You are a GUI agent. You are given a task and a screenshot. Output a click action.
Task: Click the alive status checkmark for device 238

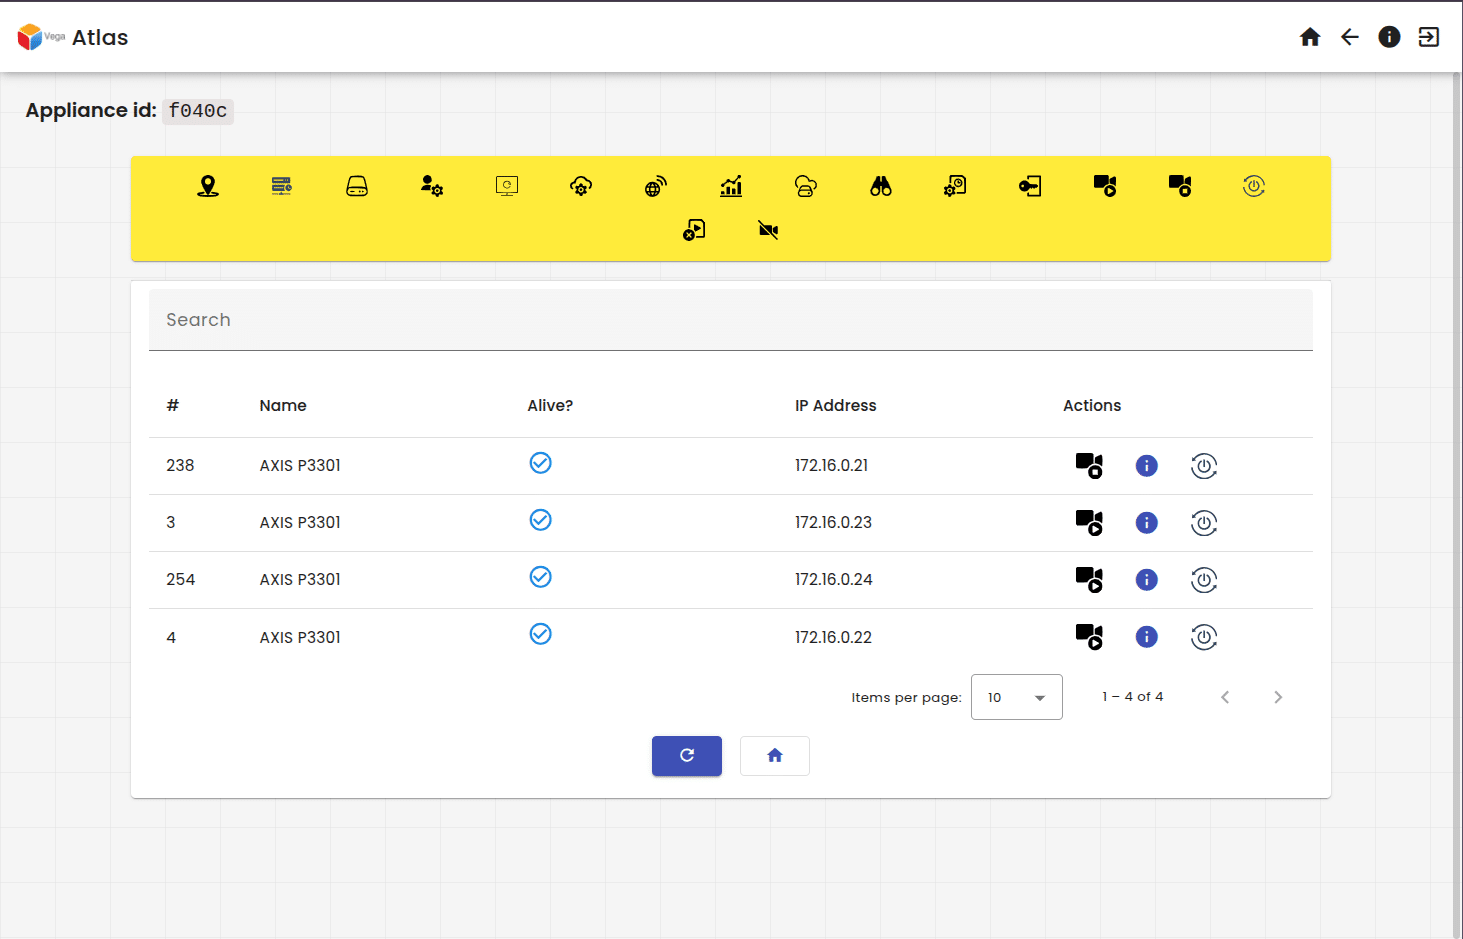click(x=540, y=463)
